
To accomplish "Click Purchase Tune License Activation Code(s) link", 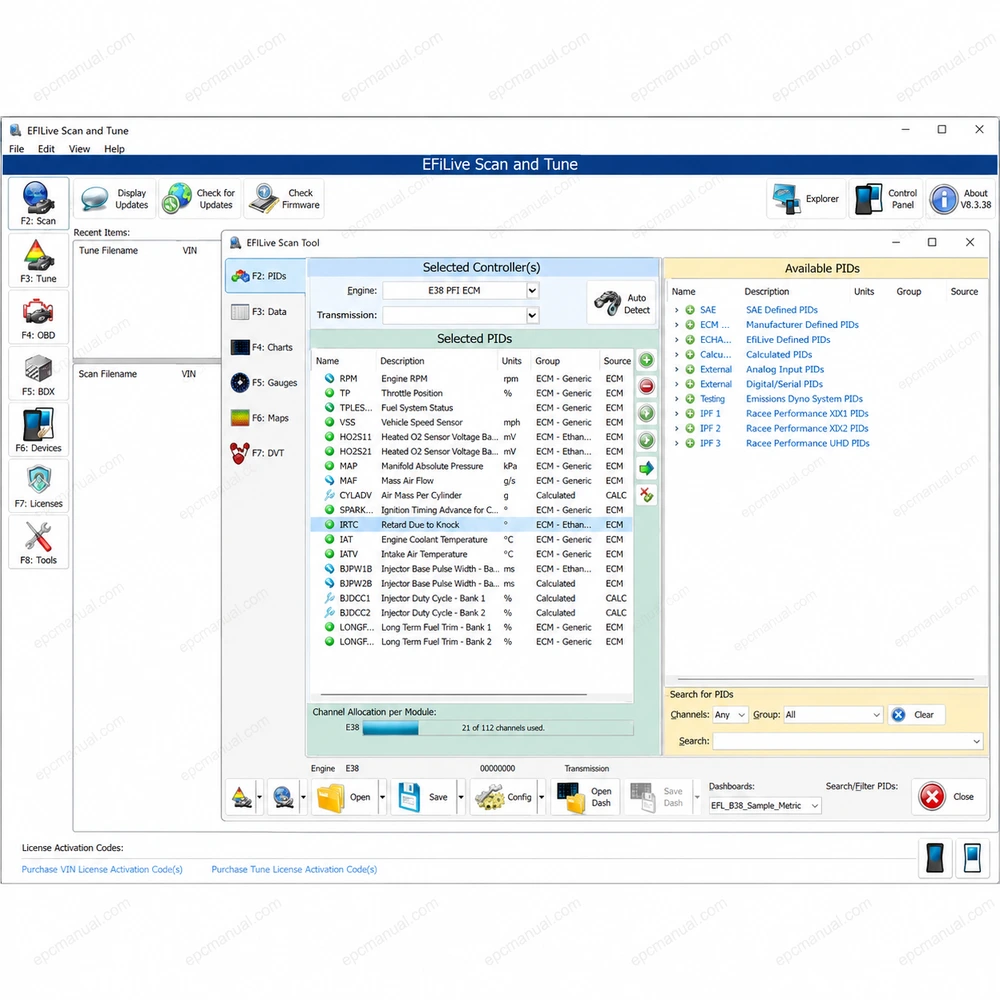I will coord(294,869).
